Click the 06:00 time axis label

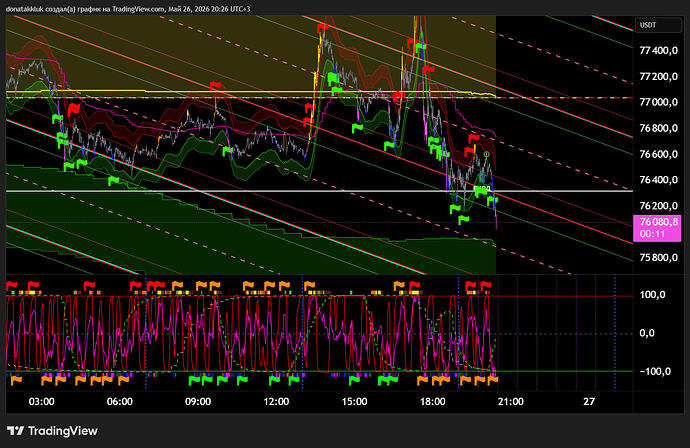tap(120, 401)
